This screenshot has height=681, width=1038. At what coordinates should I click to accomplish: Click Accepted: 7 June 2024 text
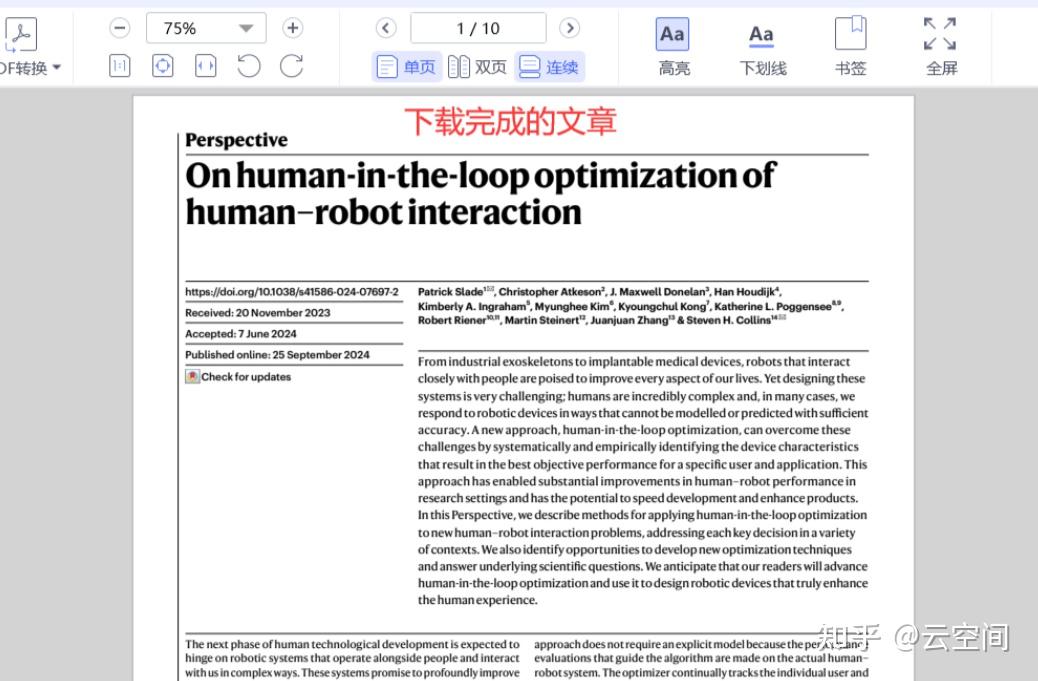[241, 334]
